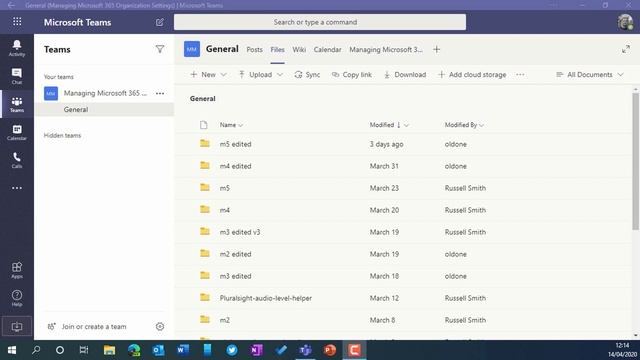Select the Teams icon in sidebar
640x360 pixels.
tap(17, 104)
